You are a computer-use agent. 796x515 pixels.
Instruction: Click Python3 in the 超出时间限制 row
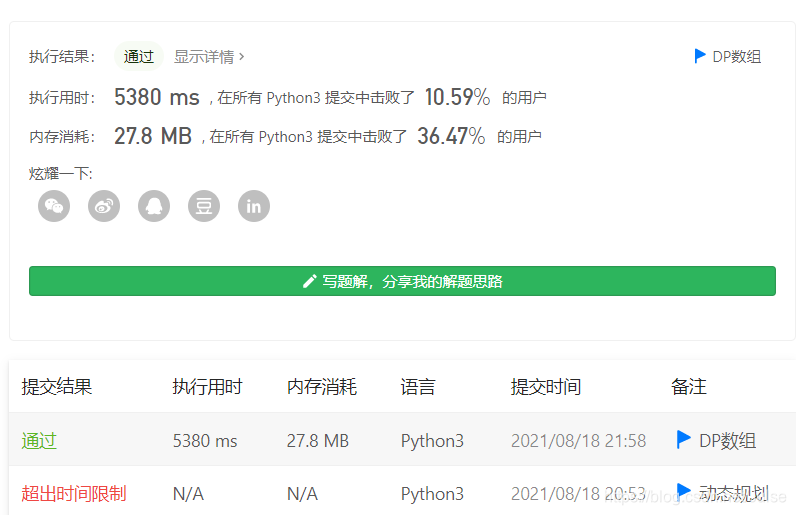(433, 494)
